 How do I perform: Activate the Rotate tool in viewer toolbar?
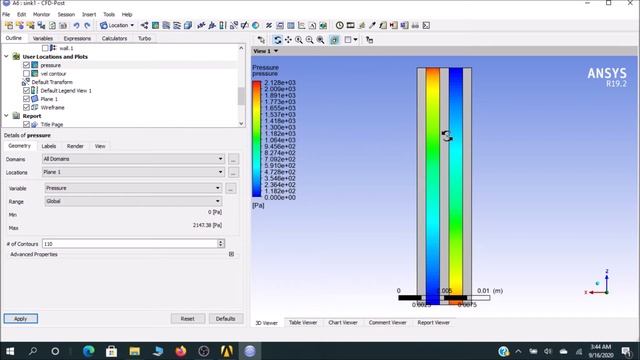tap(278, 40)
